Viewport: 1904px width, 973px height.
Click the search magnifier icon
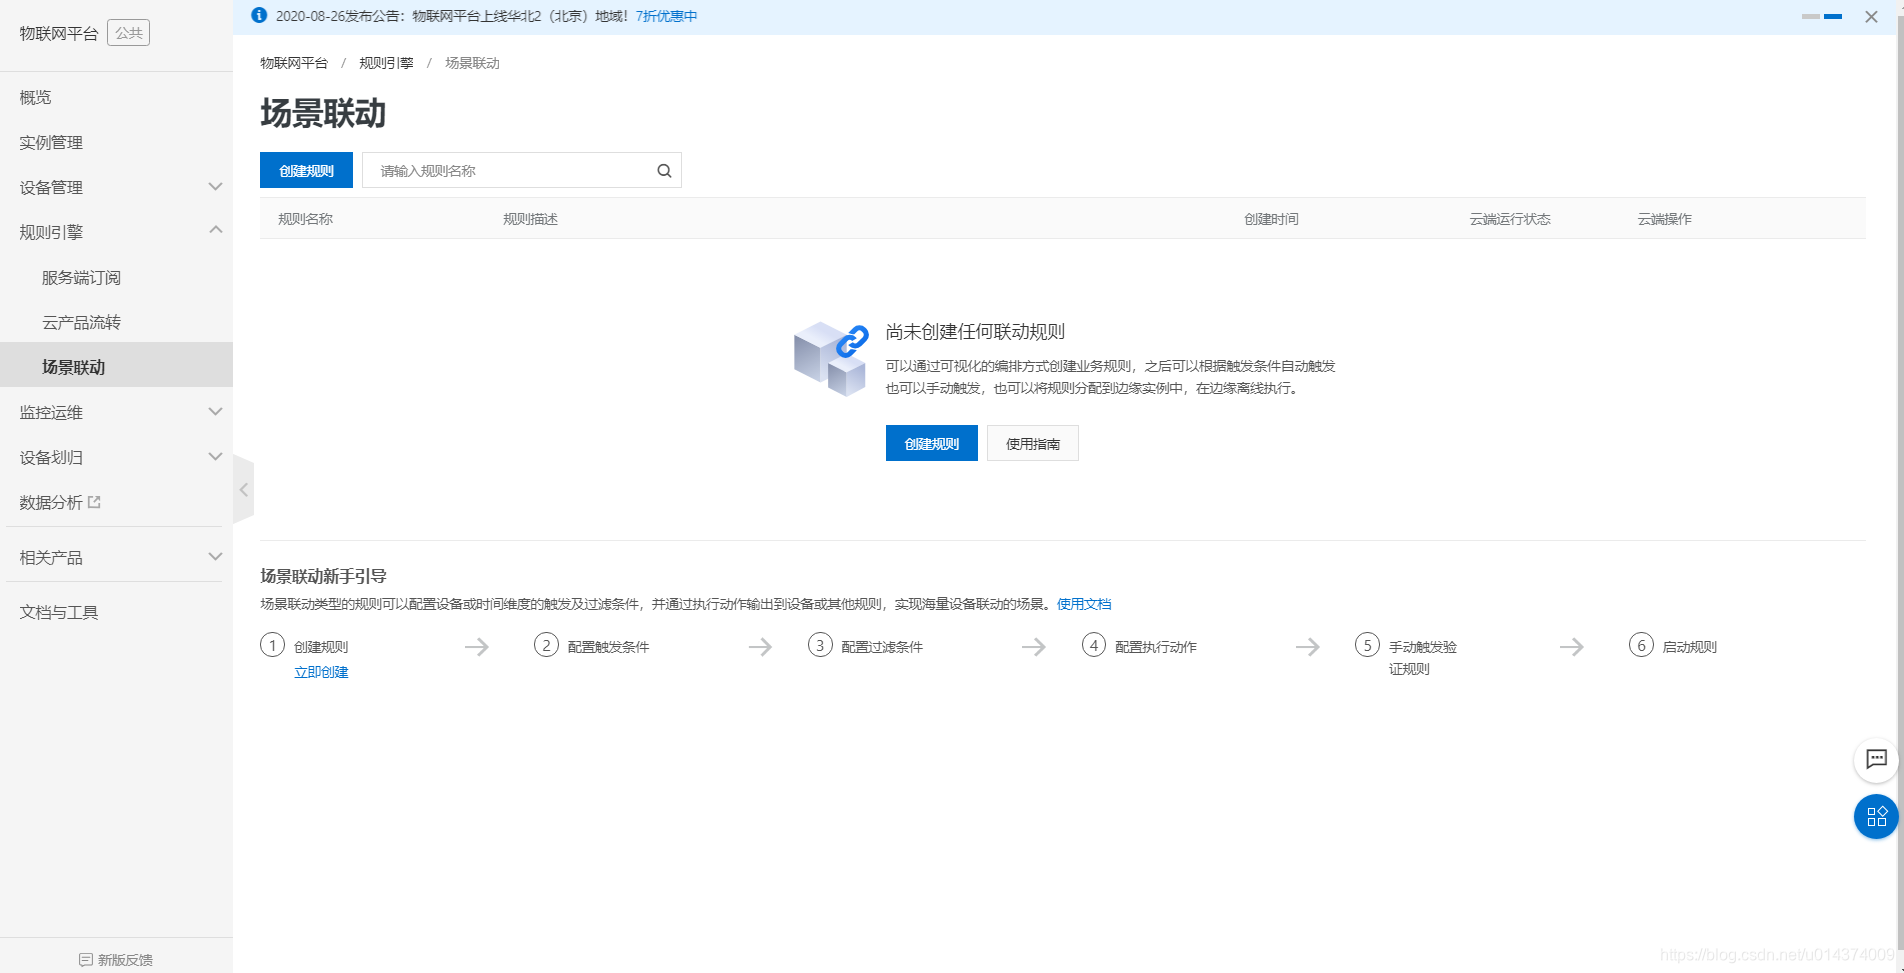pos(663,170)
